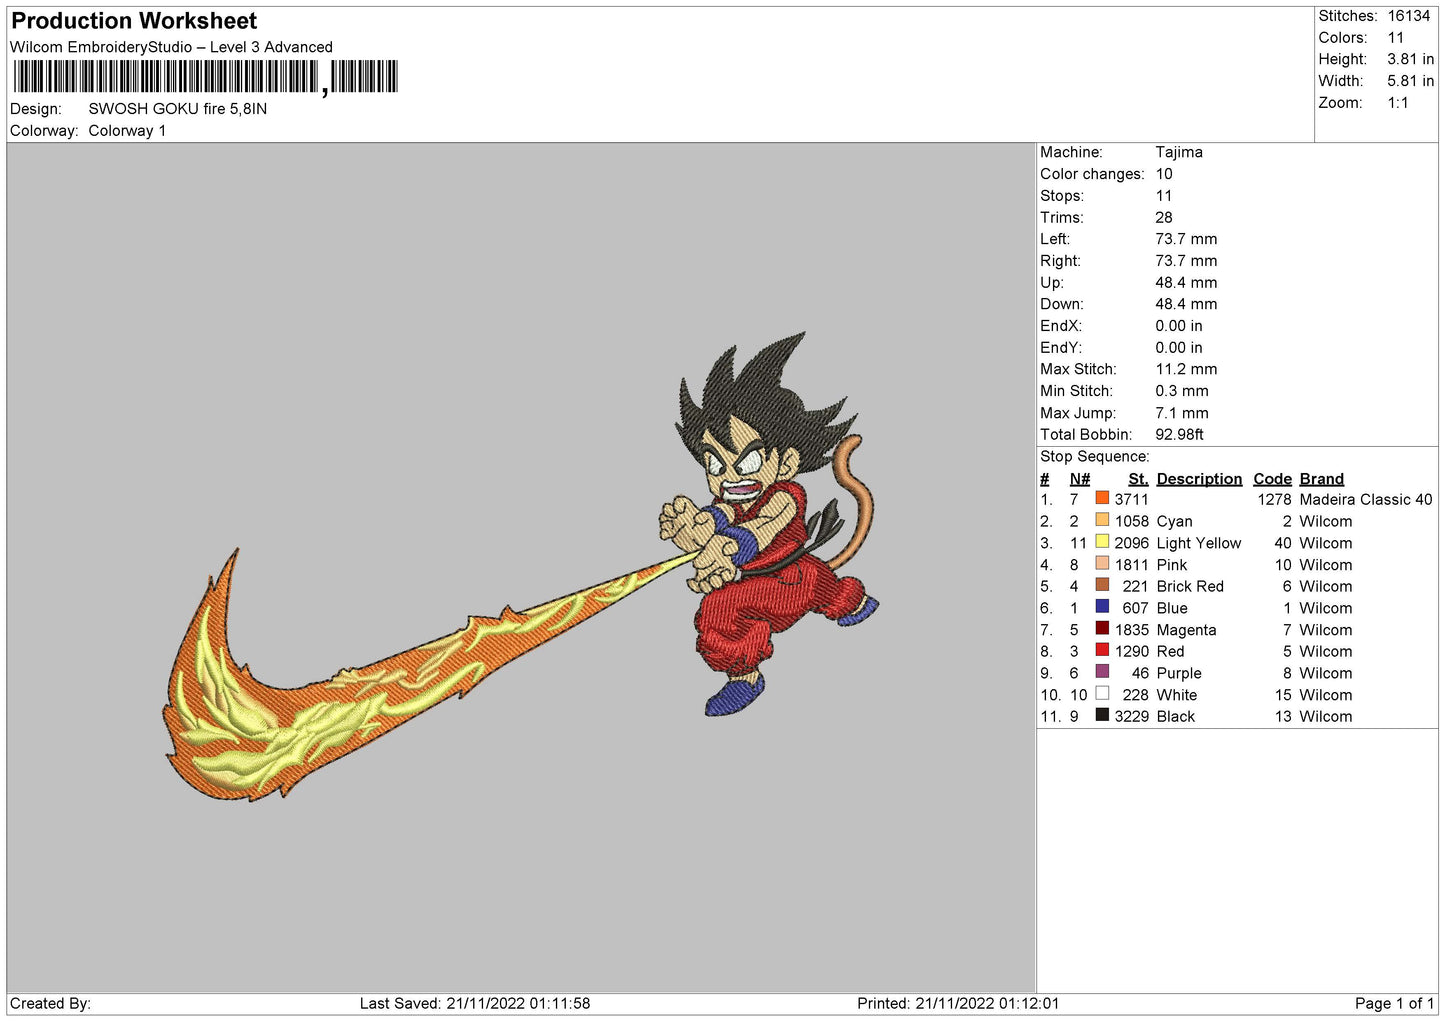Click the N# column header
The image size is (1445, 1021).
(1079, 479)
